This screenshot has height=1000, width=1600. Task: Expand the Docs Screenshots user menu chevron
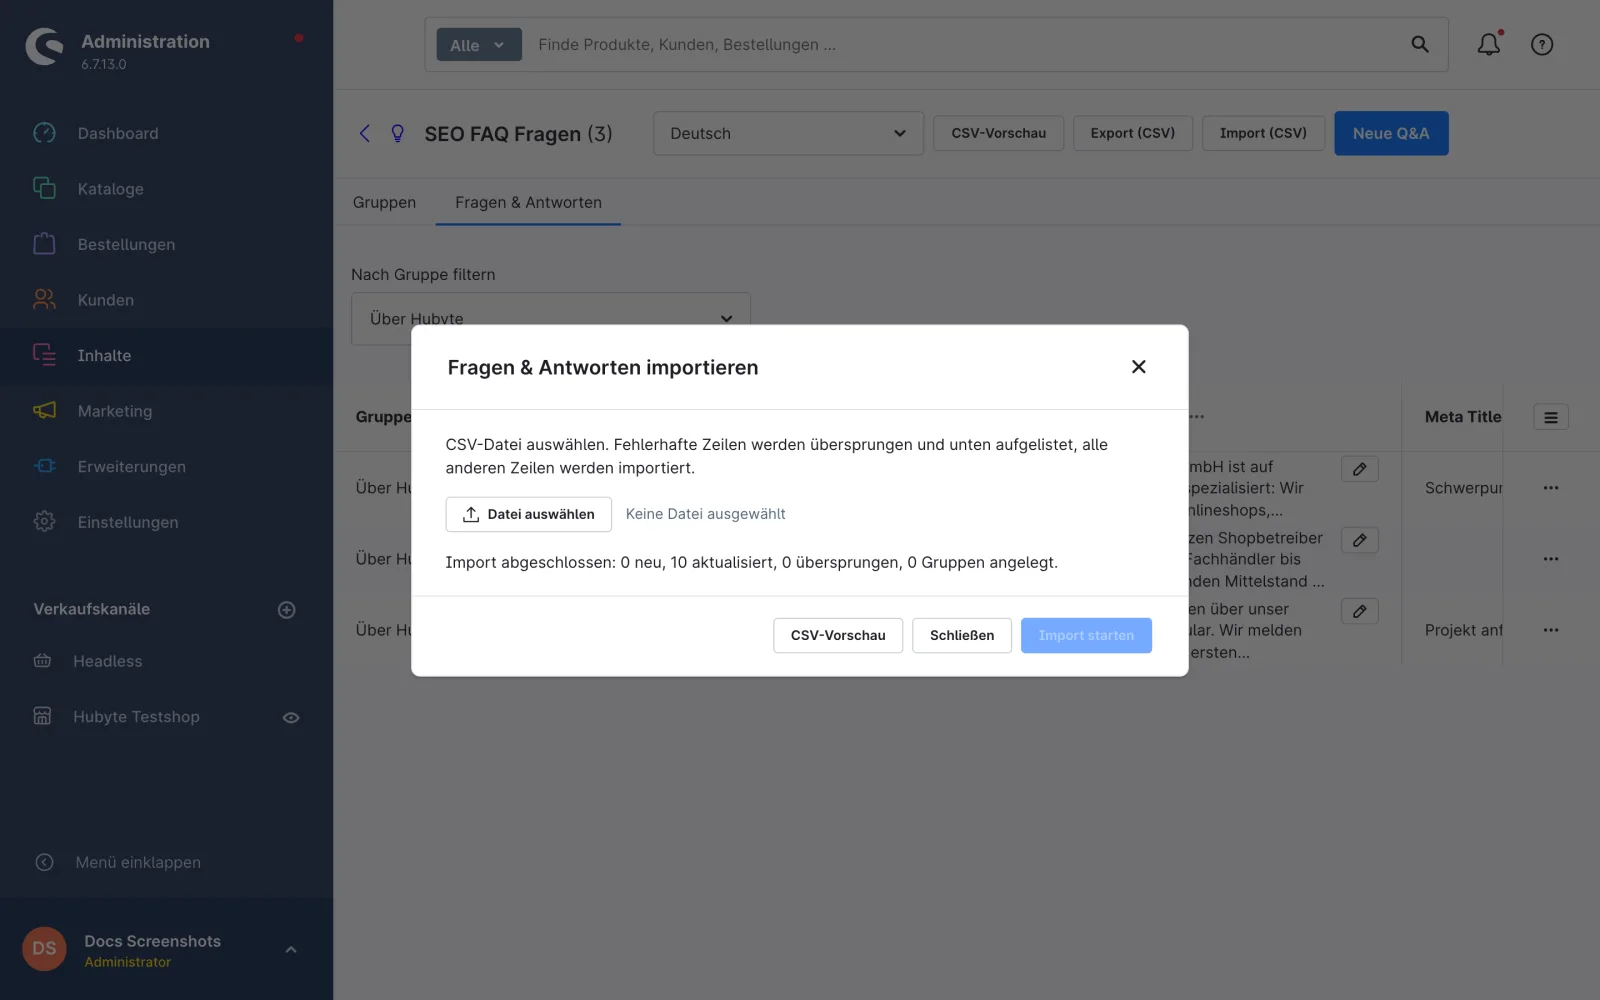click(x=291, y=950)
